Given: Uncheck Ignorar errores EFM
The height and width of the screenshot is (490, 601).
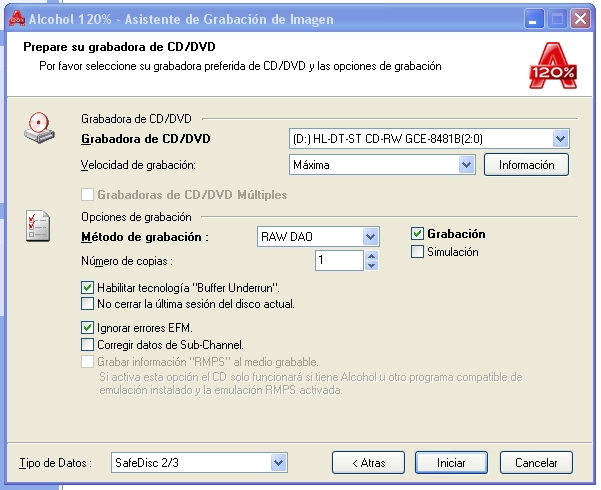Looking at the screenshot, I should [x=87, y=328].
